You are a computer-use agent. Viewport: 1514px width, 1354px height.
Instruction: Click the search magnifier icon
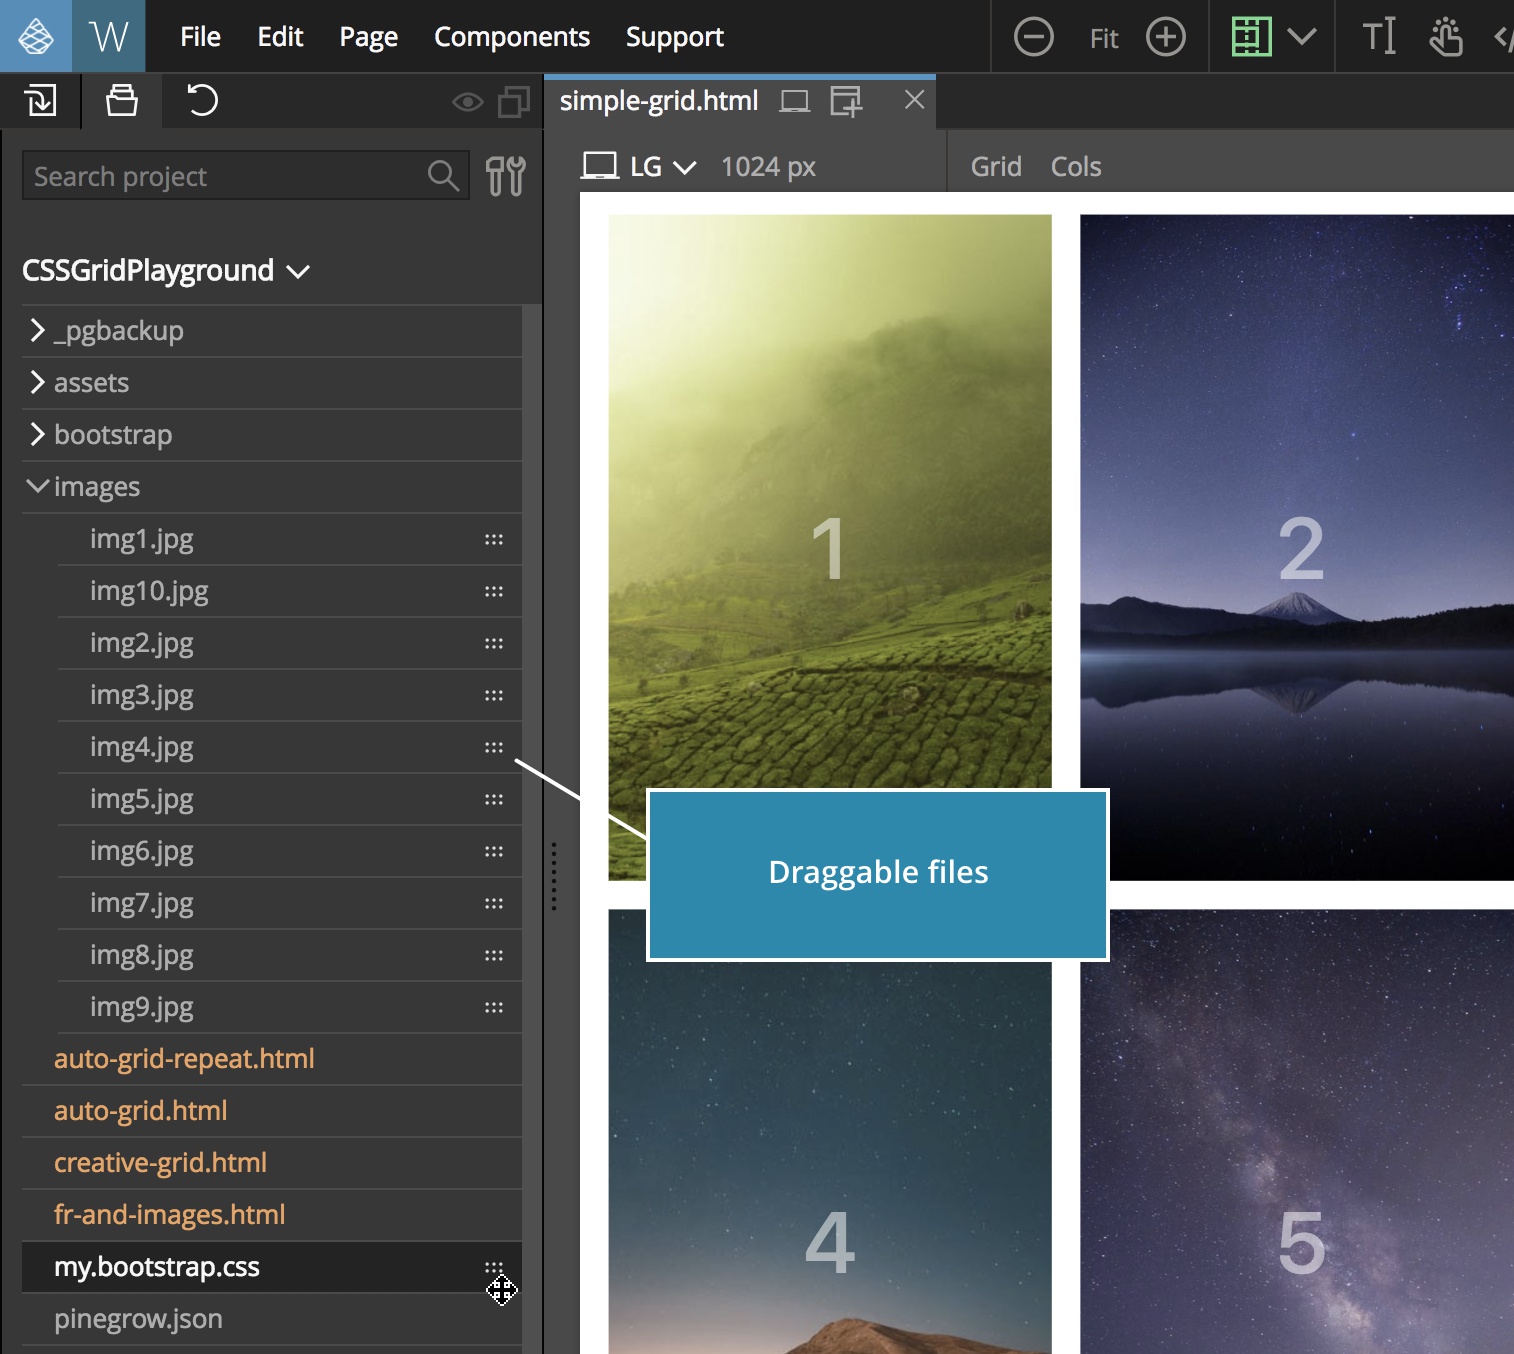443,176
